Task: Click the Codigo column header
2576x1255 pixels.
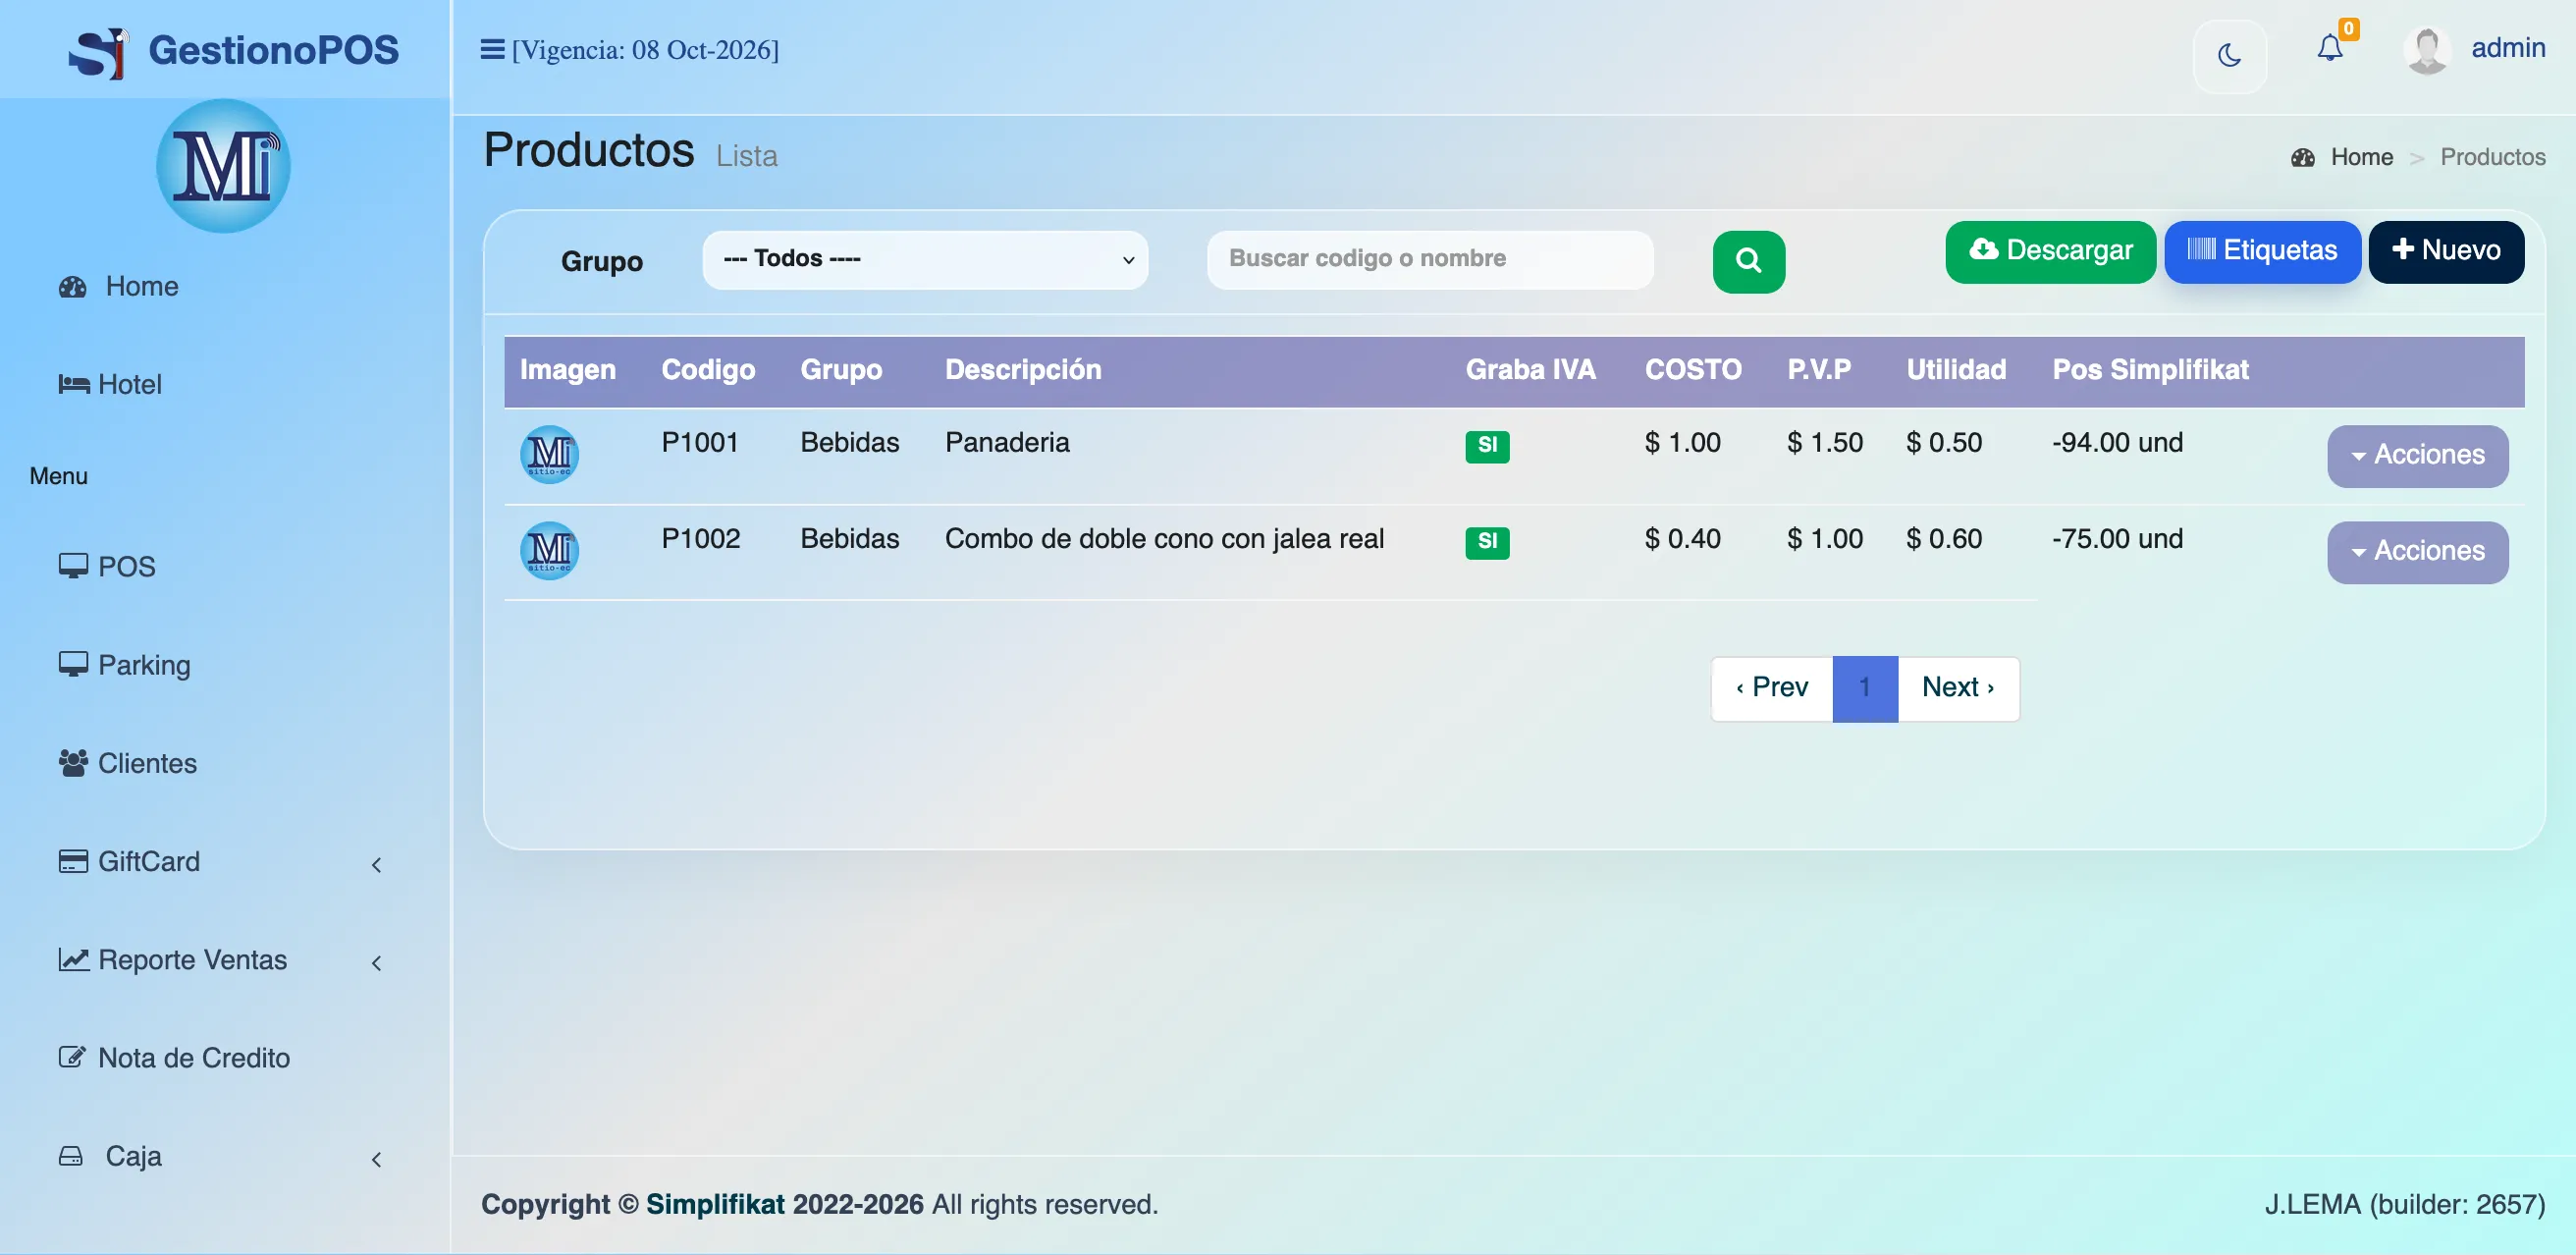Action: tap(708, 371)
